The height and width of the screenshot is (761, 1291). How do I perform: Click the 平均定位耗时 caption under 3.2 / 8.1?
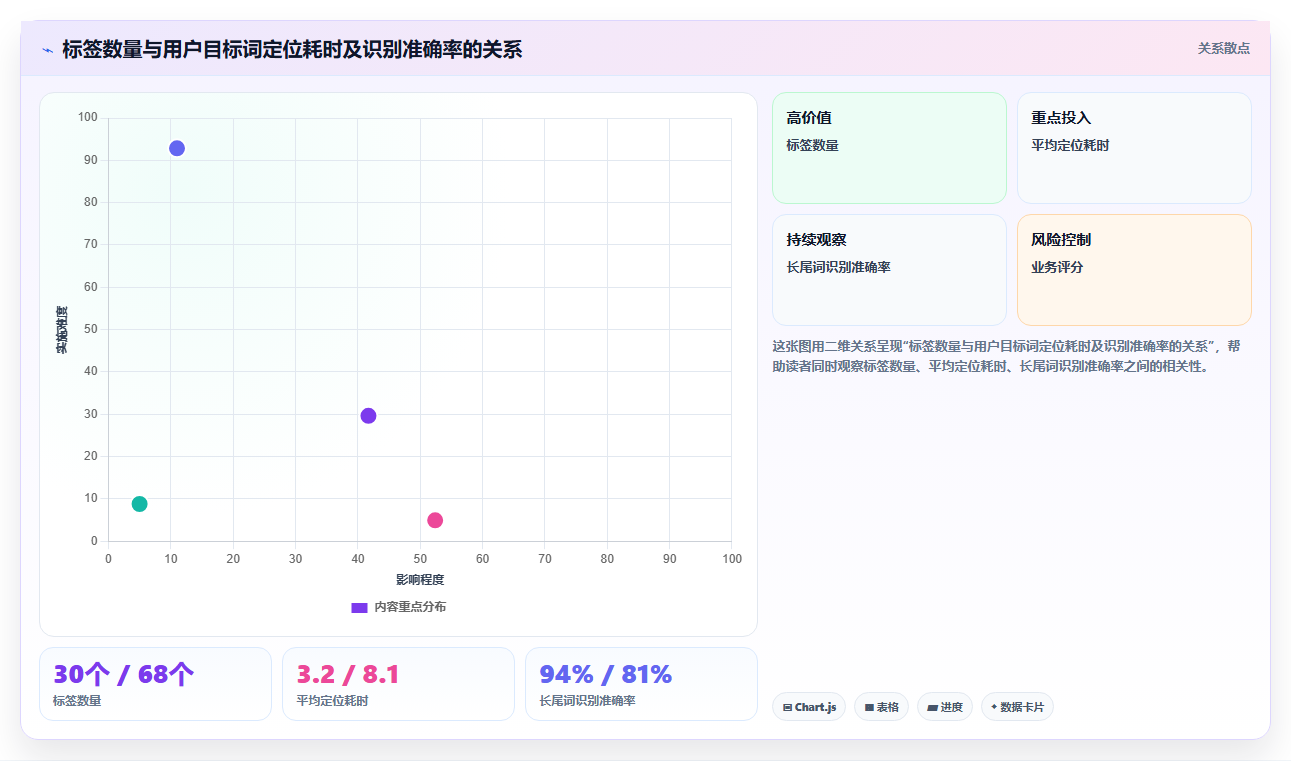tap(332, 701)
